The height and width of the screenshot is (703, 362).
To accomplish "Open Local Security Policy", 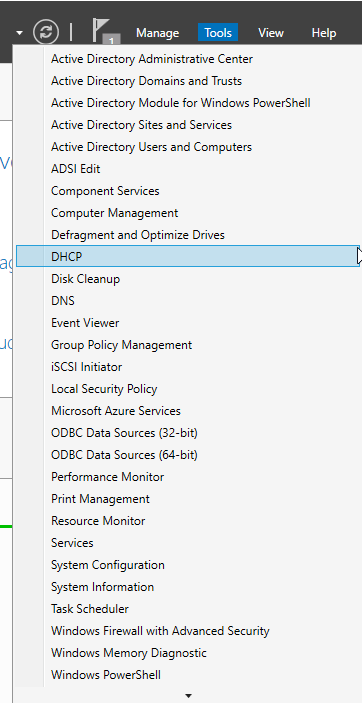I will (x=188, y=389).
